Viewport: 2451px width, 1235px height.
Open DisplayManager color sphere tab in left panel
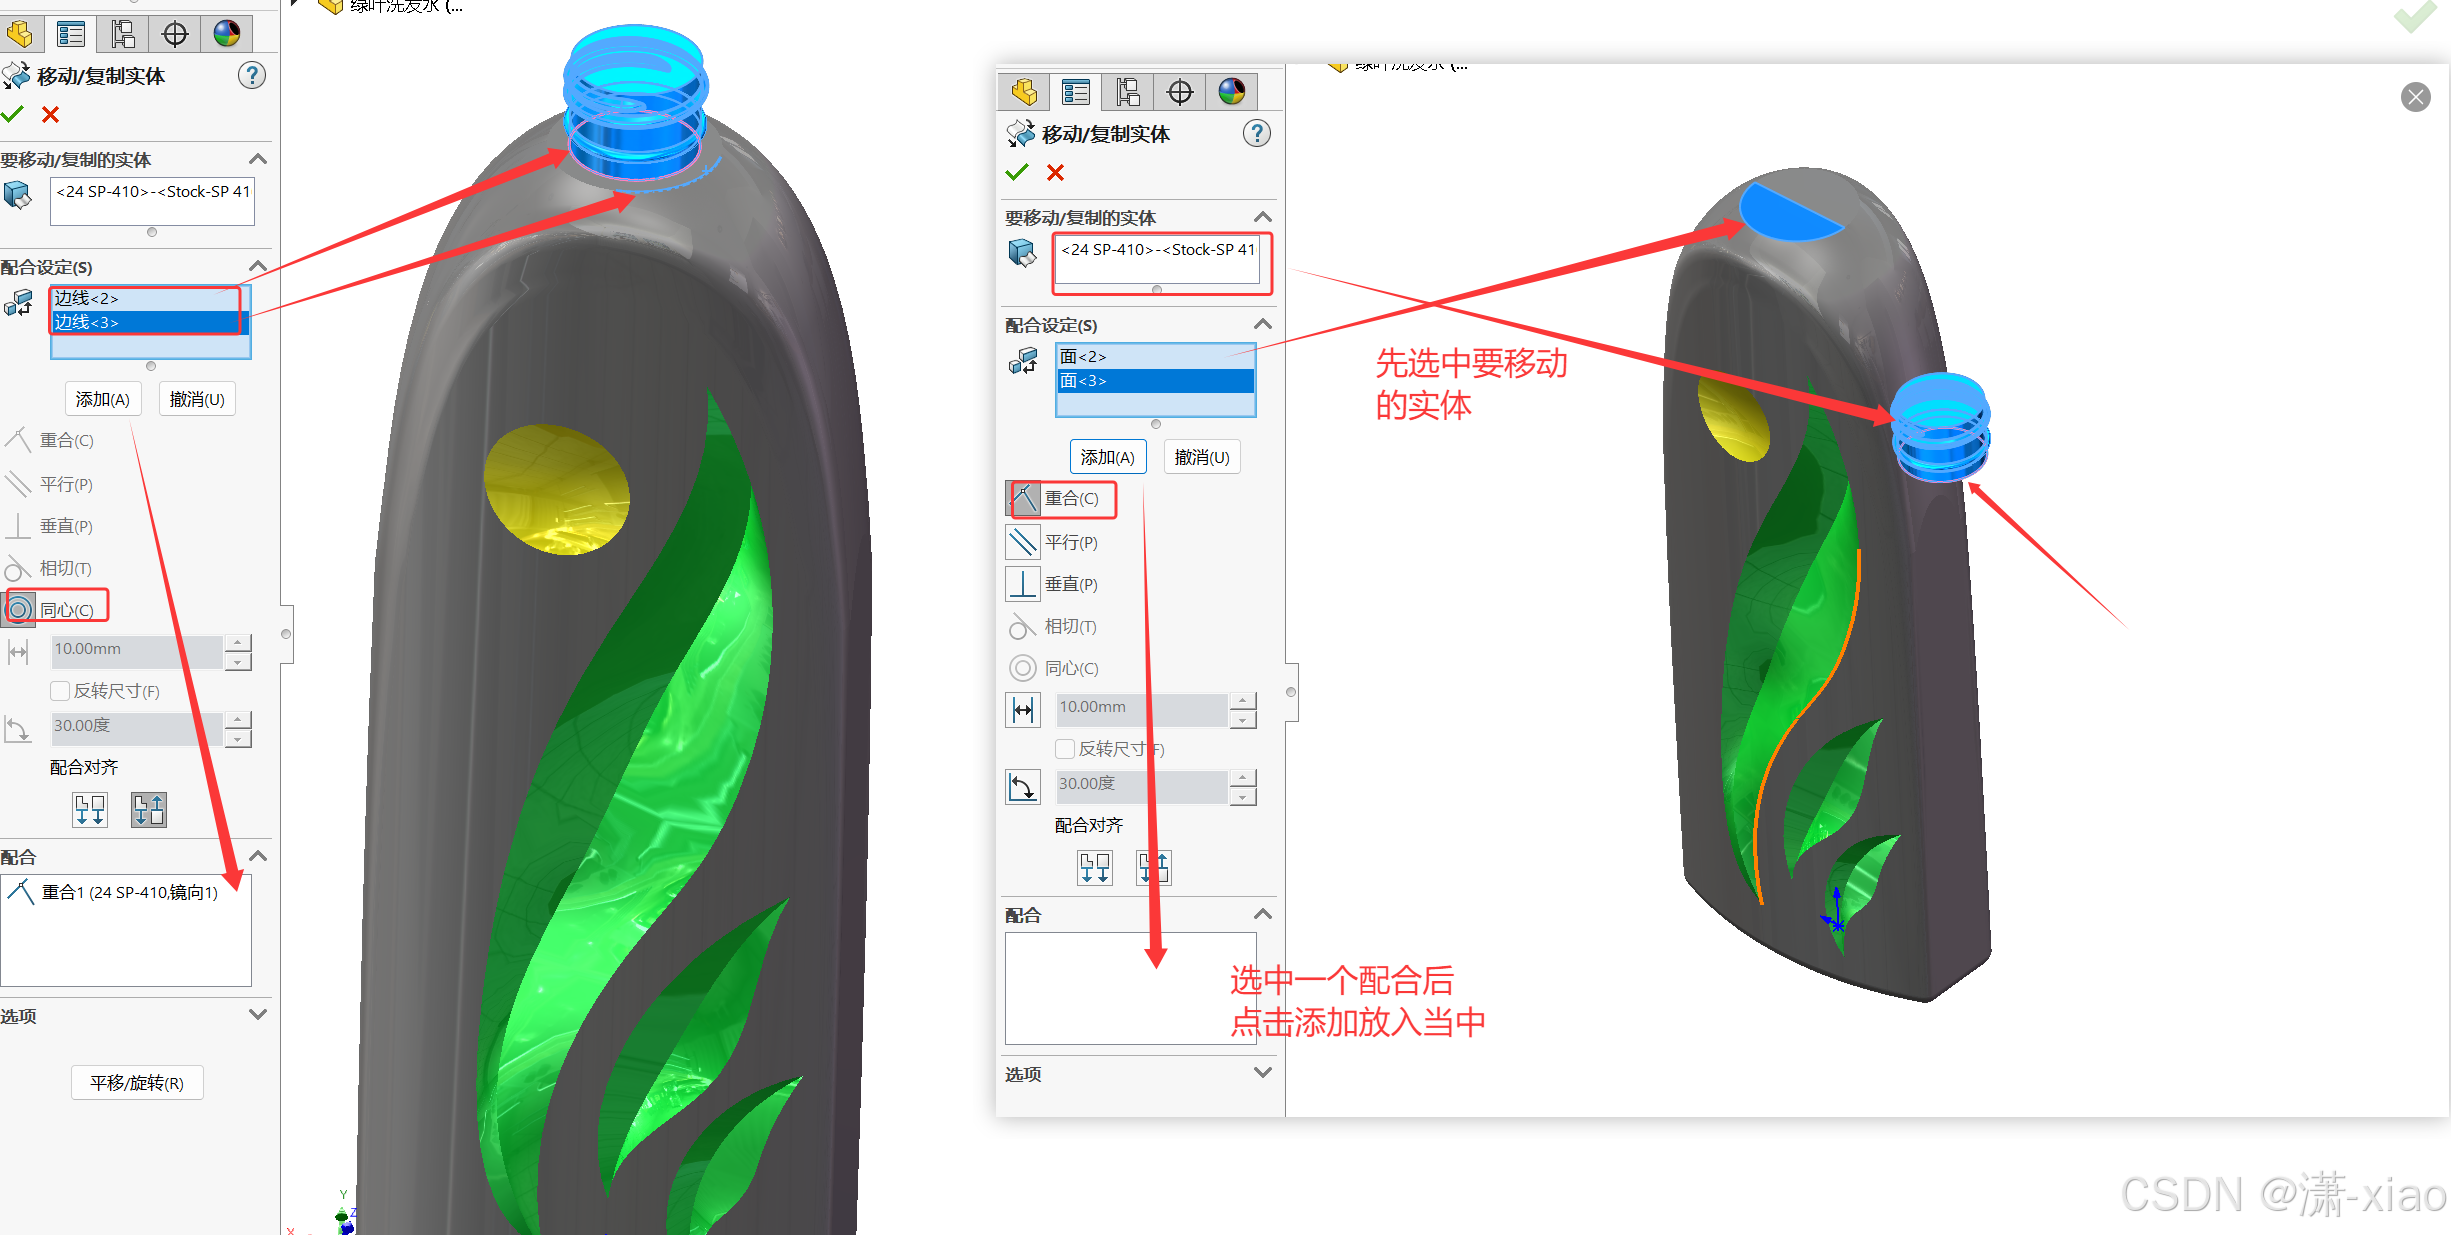point(227,35)
